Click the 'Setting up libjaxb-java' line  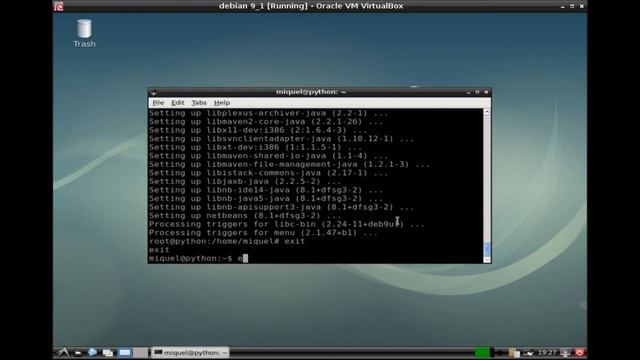(x=244, y=181)
